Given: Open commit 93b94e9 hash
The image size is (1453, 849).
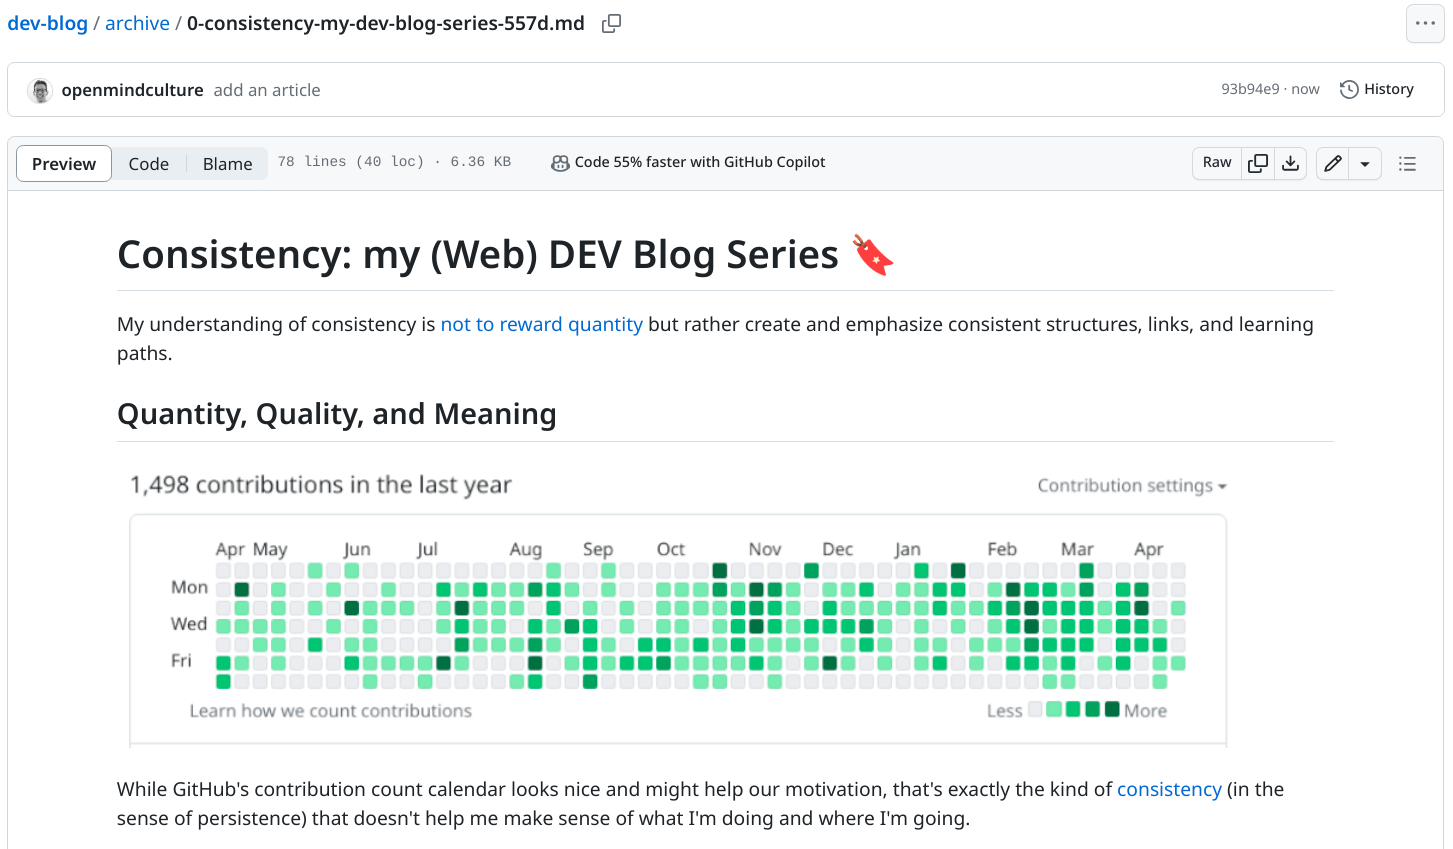Looking at the screenshot, I should (x=1250, y=89).
